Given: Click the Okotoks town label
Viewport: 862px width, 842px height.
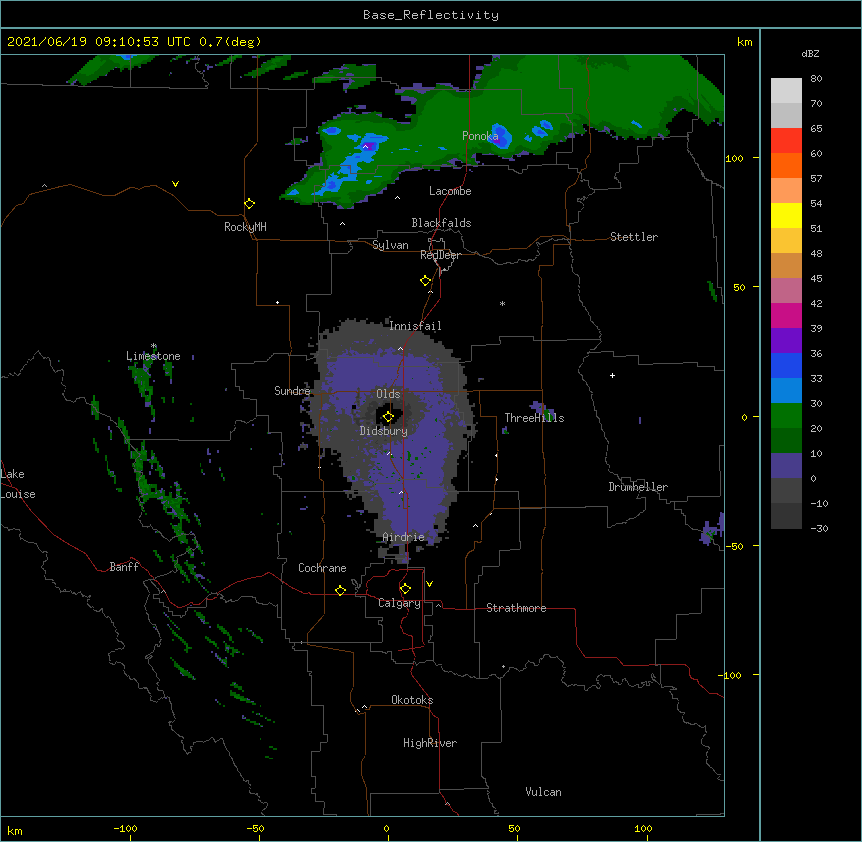Looking at the screenshot, I should [x=412, y=700].
